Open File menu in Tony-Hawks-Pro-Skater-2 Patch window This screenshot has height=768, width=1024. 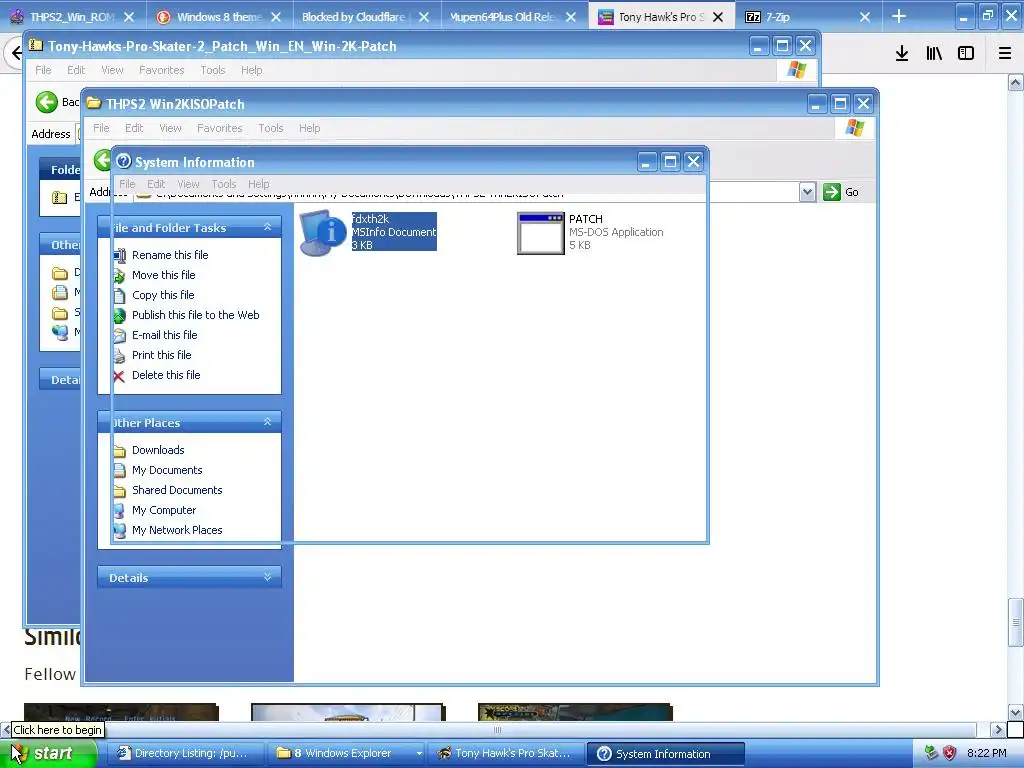pos(43,70)
